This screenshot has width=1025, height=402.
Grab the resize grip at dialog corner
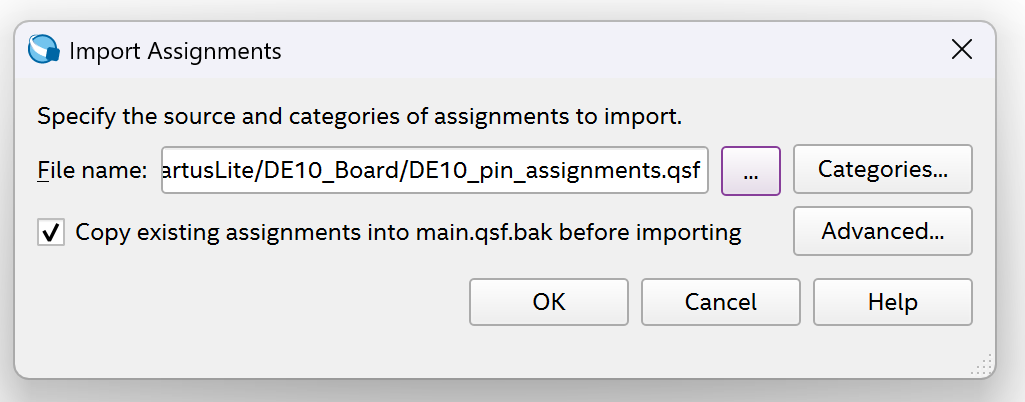click(982, 365)
